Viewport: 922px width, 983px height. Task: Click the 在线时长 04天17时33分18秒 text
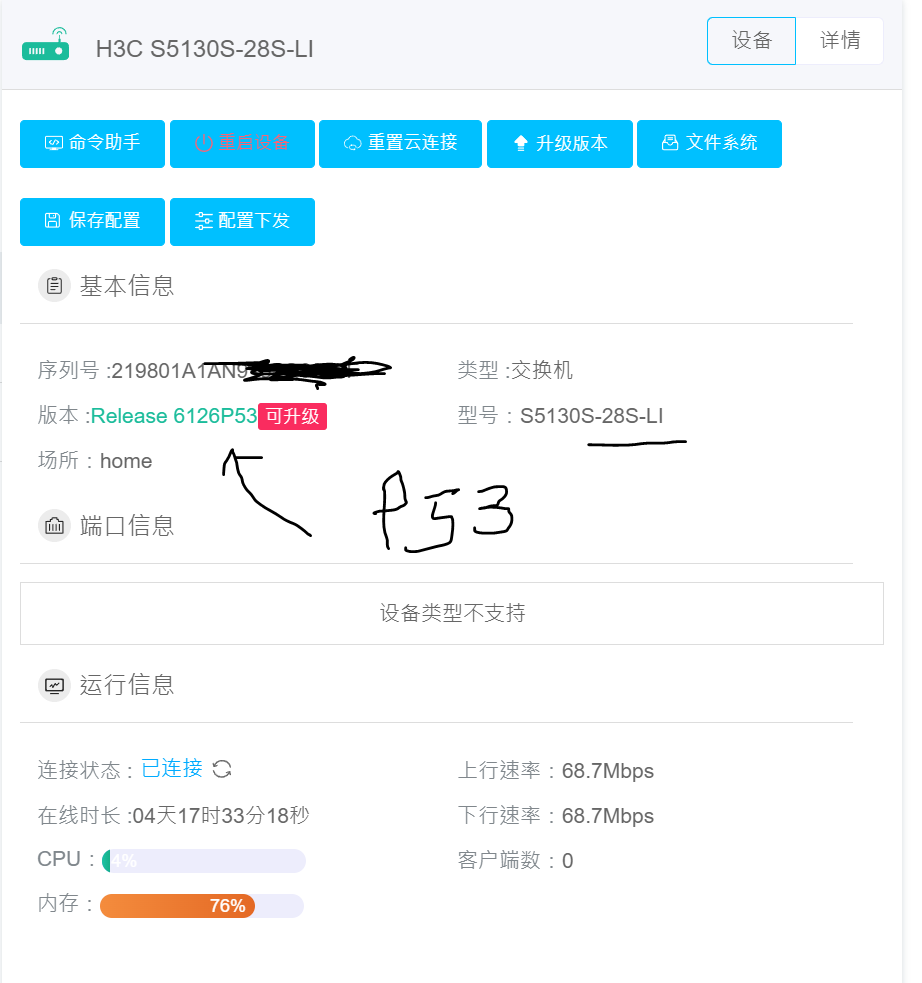tap(174, 816)
